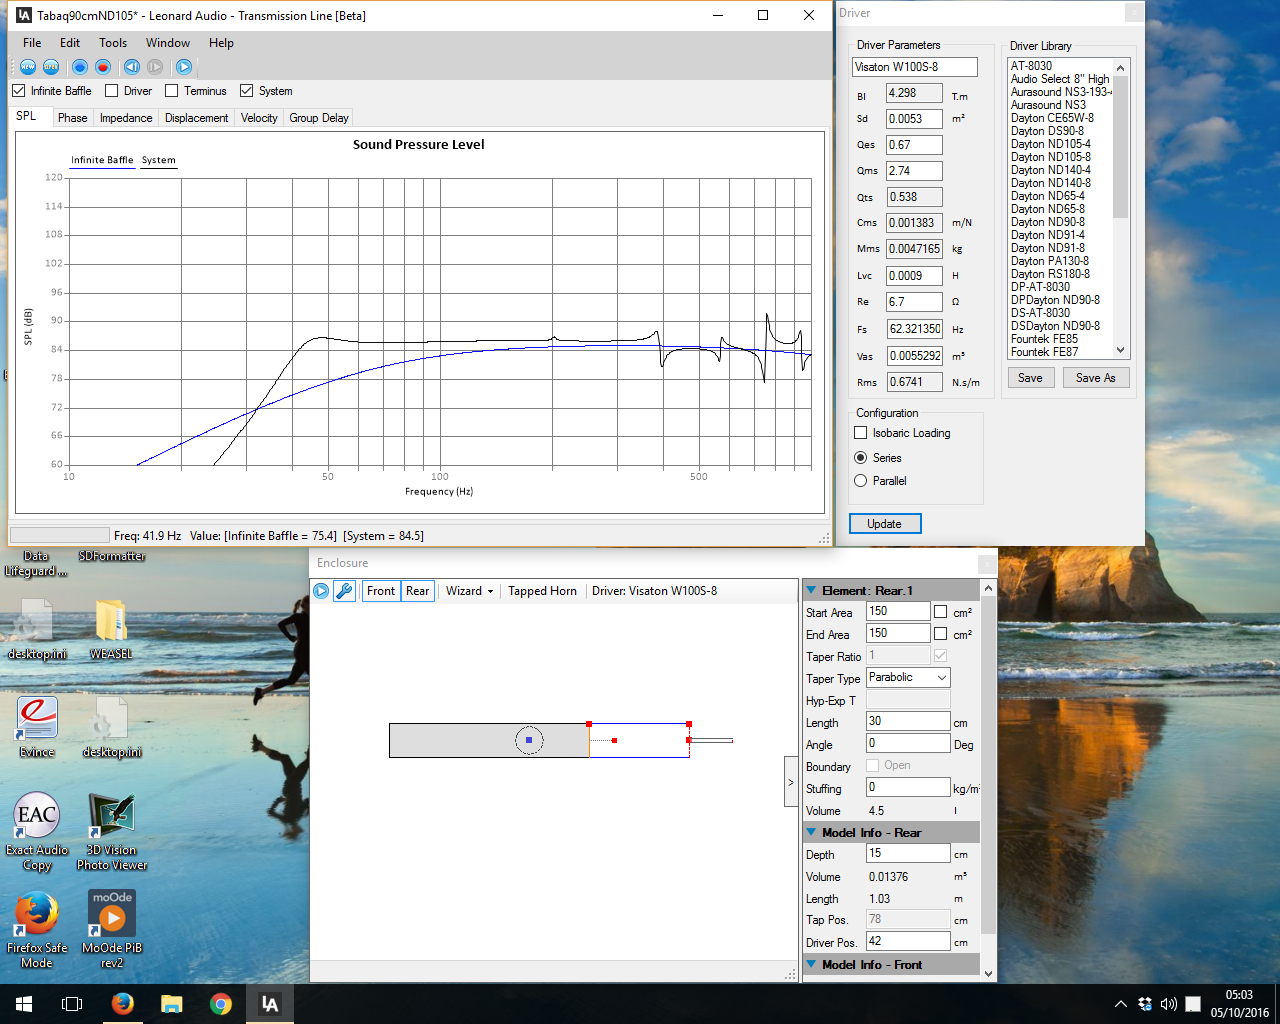Screen dimensions: 1280x1024
Task: Launch Firefox from the taskbar
Action: (x=123, y=1004)
